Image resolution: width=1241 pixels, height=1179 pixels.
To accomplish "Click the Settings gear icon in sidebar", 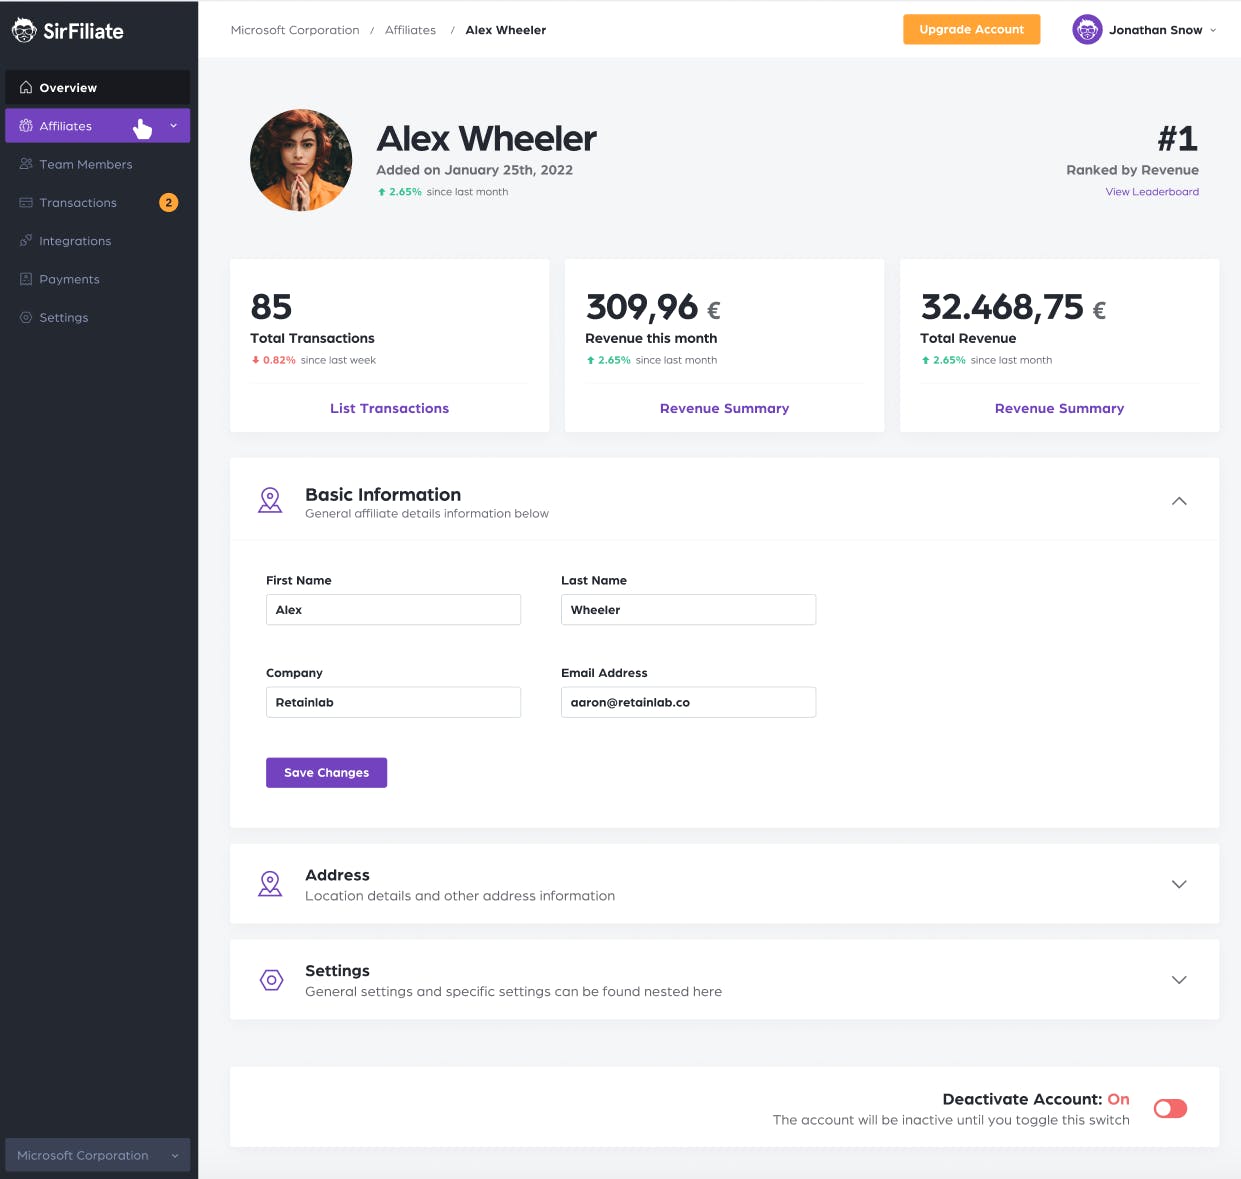I will coord(26,317).
